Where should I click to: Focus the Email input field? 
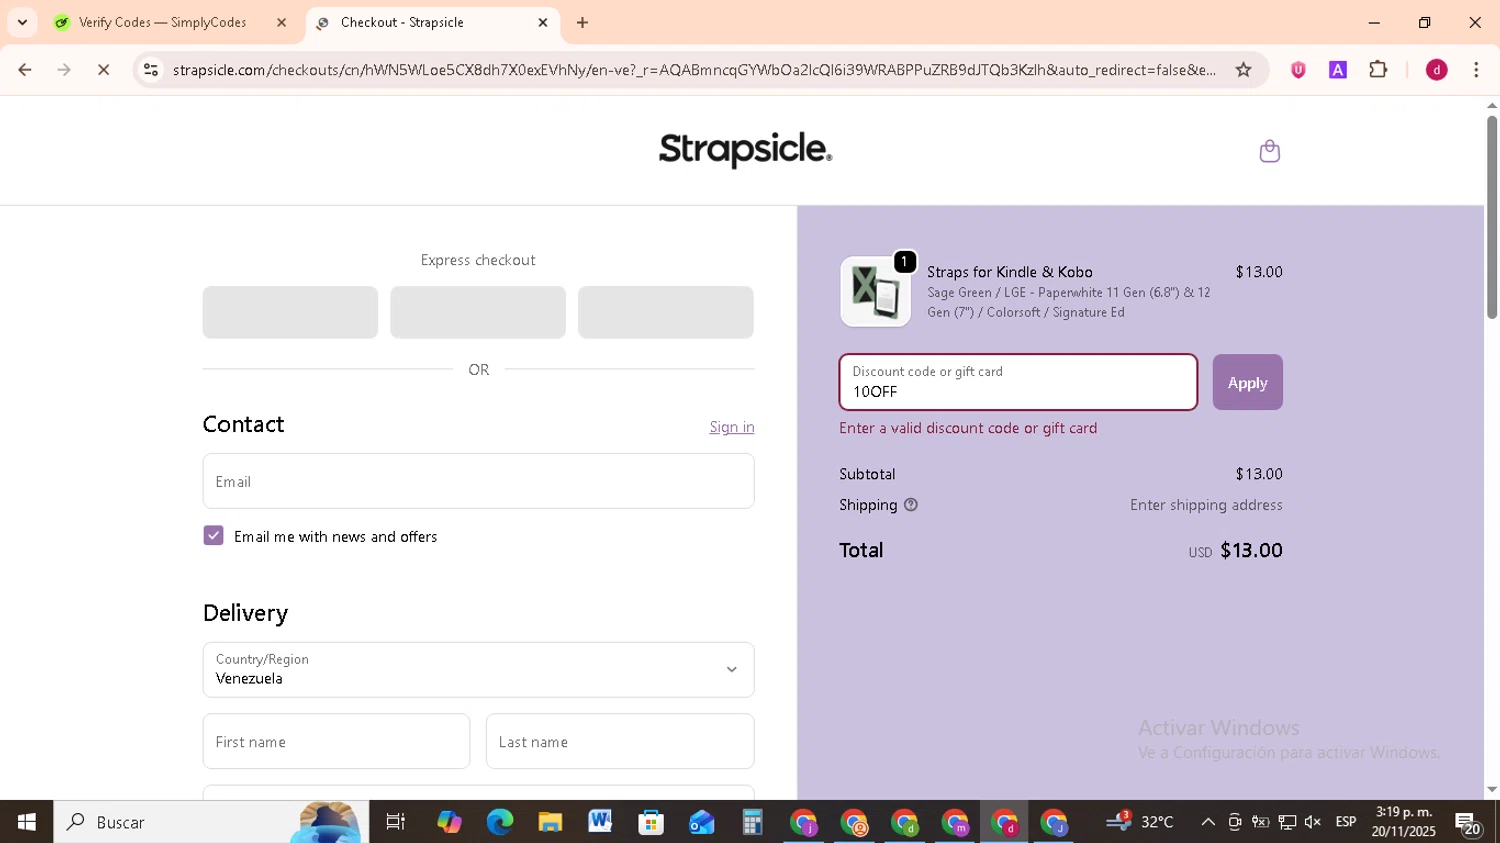tap(478, 481)
